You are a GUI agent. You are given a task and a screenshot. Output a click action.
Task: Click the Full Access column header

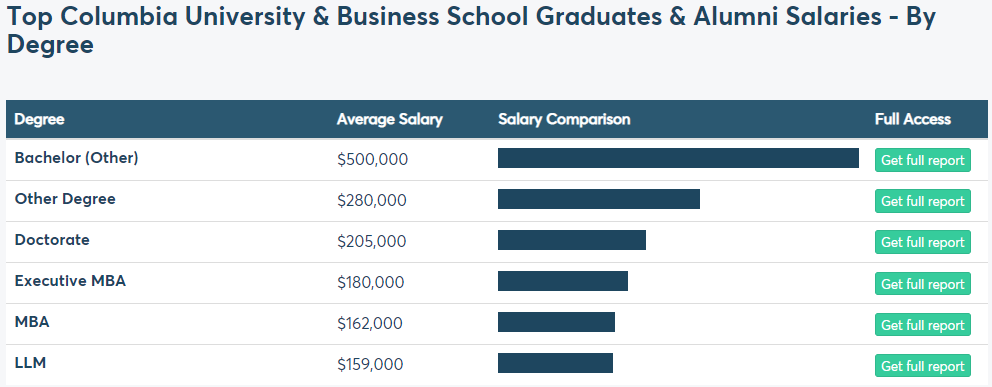(913, 120)
